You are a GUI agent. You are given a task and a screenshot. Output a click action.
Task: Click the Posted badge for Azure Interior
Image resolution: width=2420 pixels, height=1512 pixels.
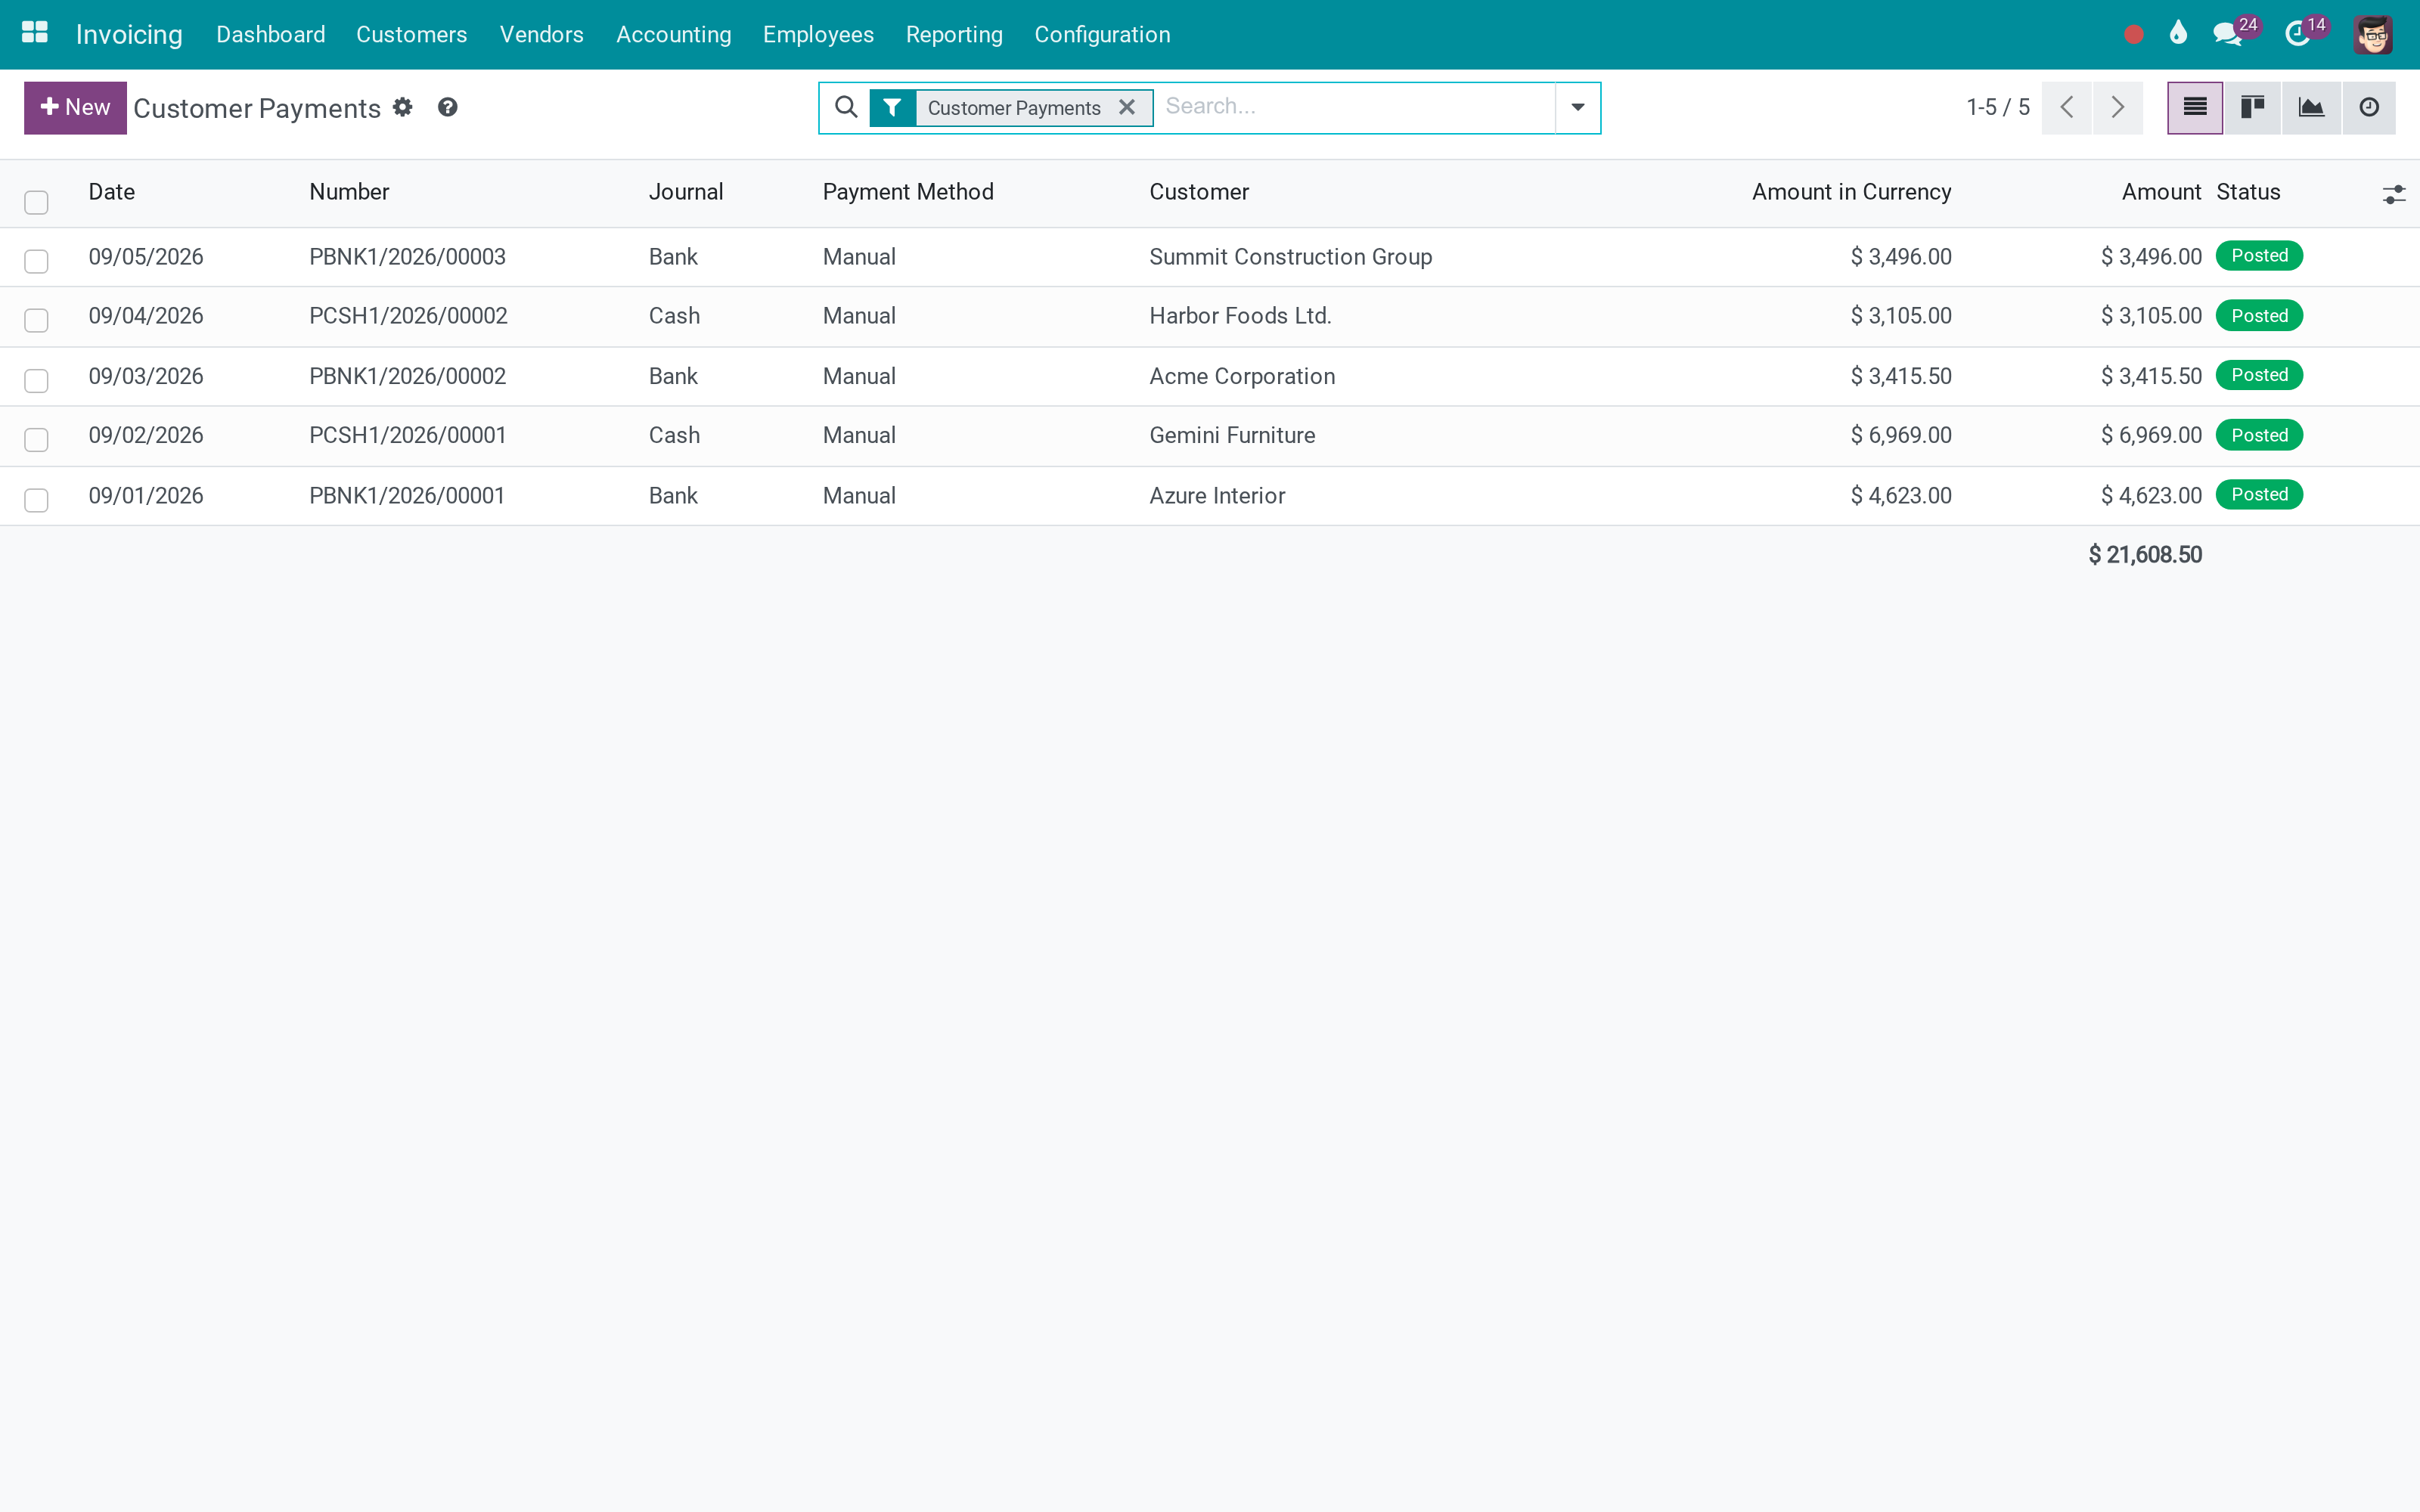click(2259, 495)
